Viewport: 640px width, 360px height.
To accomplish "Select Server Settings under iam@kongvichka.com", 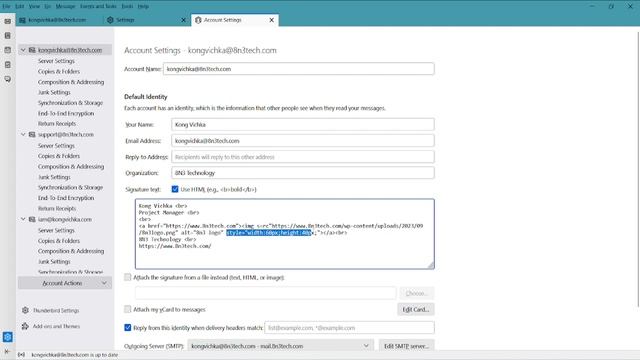I will point(56,230).
